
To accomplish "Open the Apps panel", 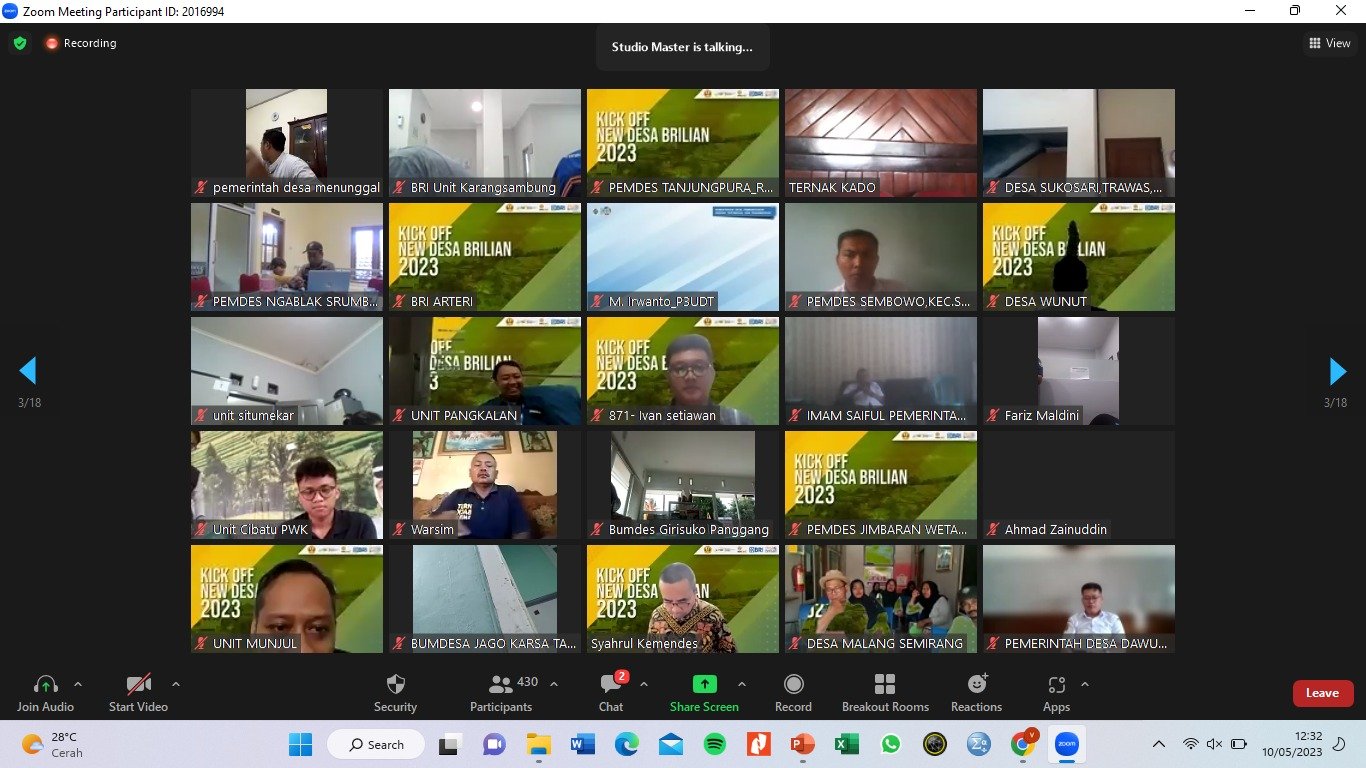I will pyautogui.click(x=1056, y=693).
